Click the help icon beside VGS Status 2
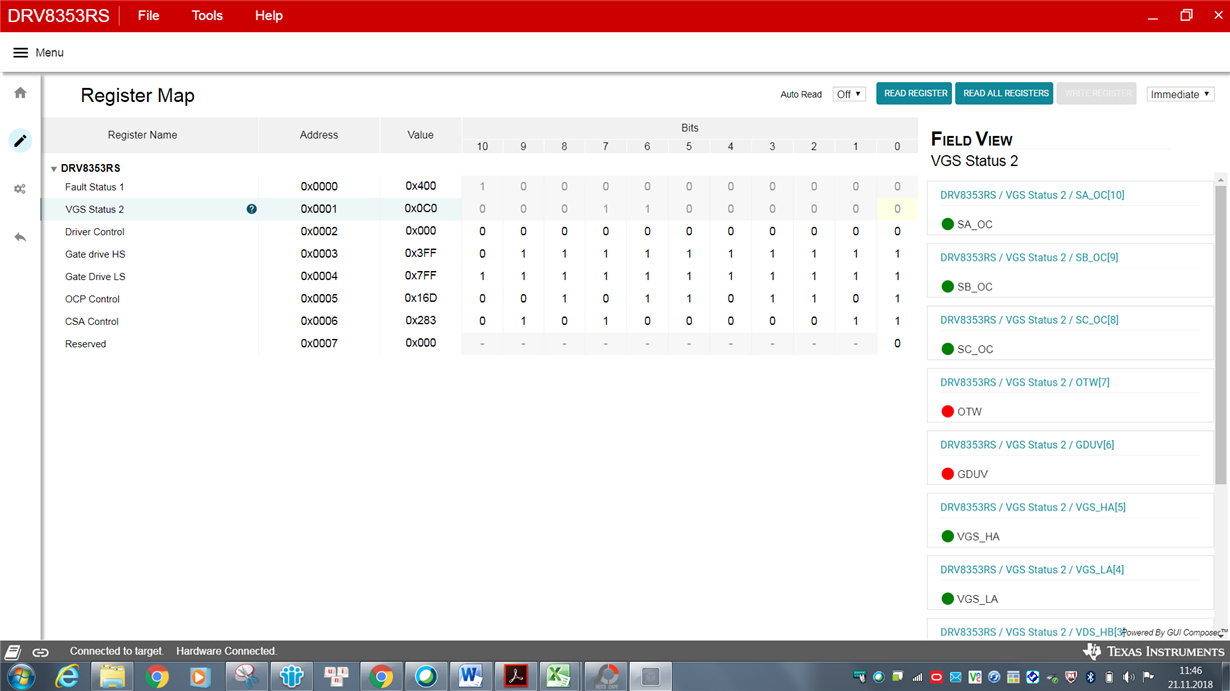The width and height of the screenshot is (1230, 691). (x=252, y=209)
